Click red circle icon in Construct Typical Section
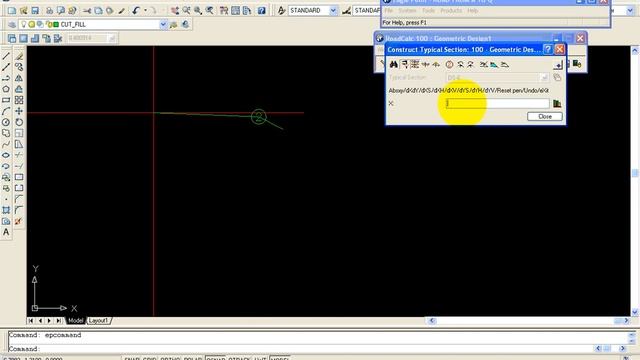The image size is (640, 360). point(449,64)
